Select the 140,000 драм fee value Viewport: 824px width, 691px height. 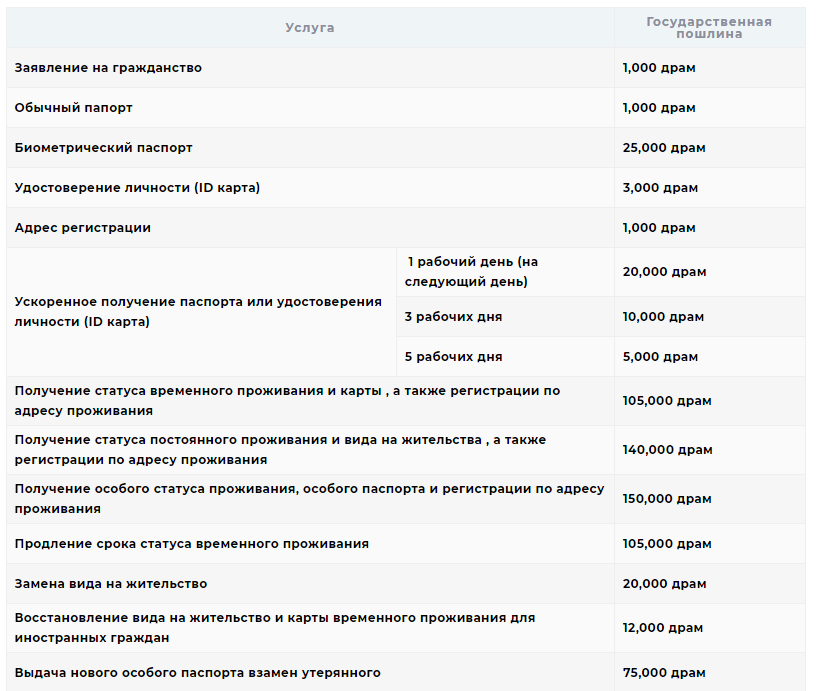(667, 450)
